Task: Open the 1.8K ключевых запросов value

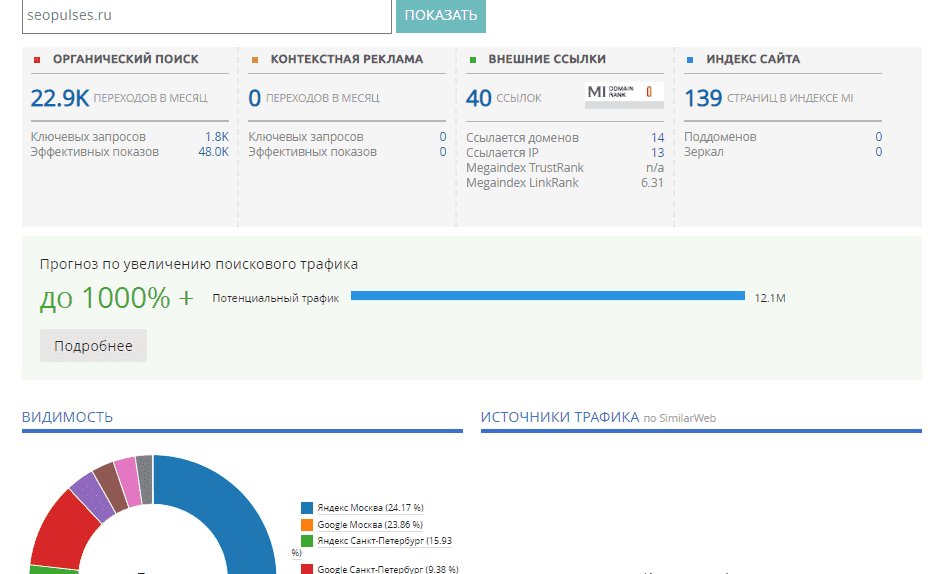Action: [x=217, y=137]
